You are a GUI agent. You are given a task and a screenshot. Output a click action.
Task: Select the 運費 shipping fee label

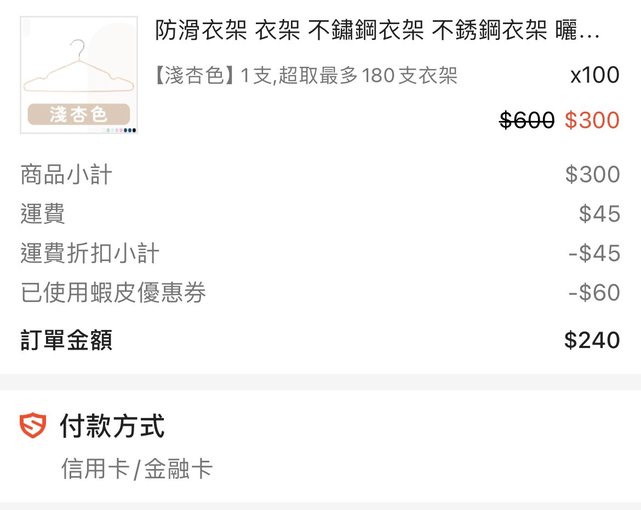(43, 214)
